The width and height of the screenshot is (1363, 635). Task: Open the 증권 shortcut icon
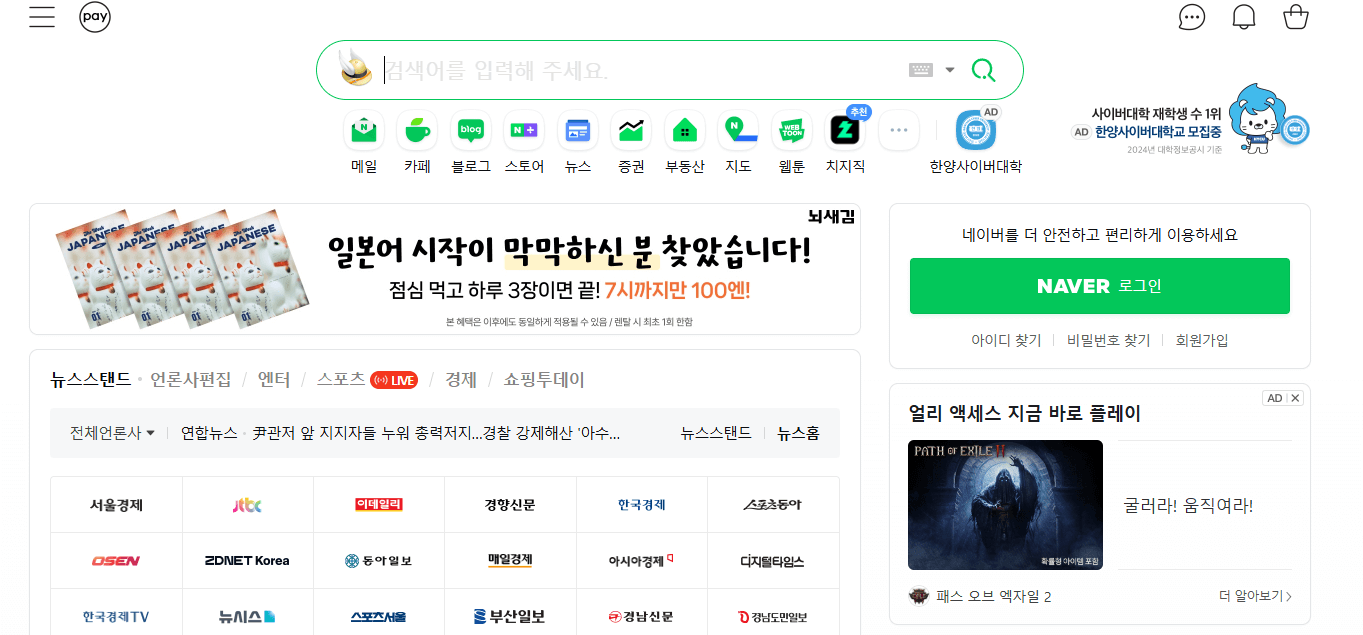pyautogui.click(x=631, y=130)
